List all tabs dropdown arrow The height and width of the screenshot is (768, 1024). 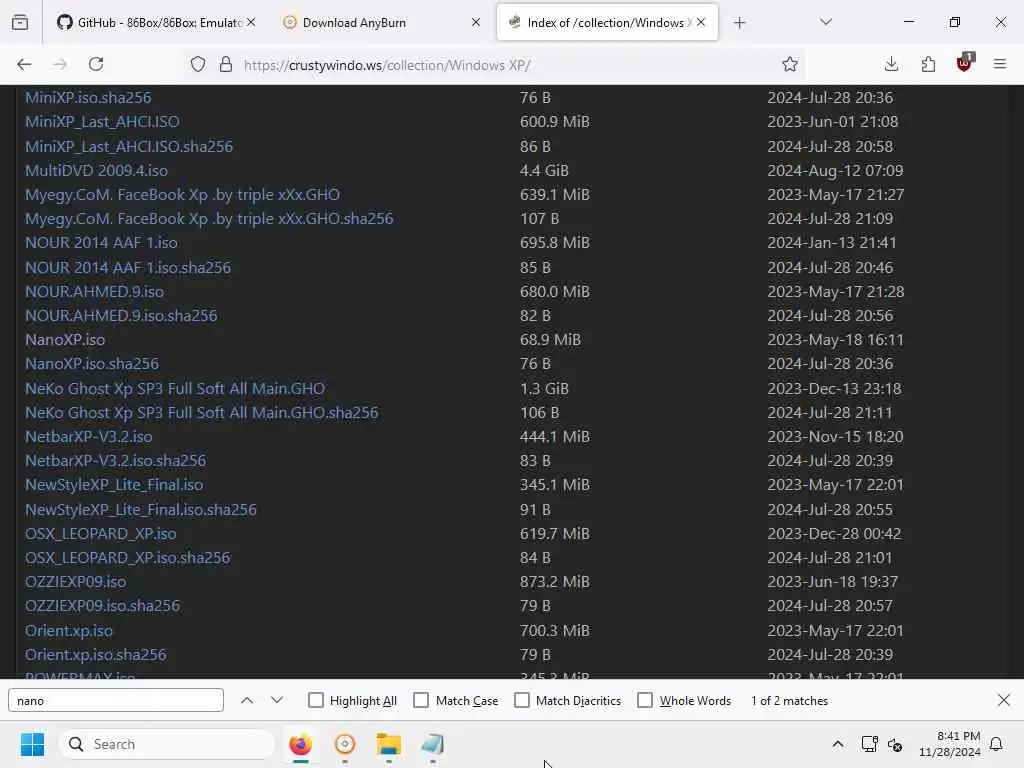(x=826, y=22)
